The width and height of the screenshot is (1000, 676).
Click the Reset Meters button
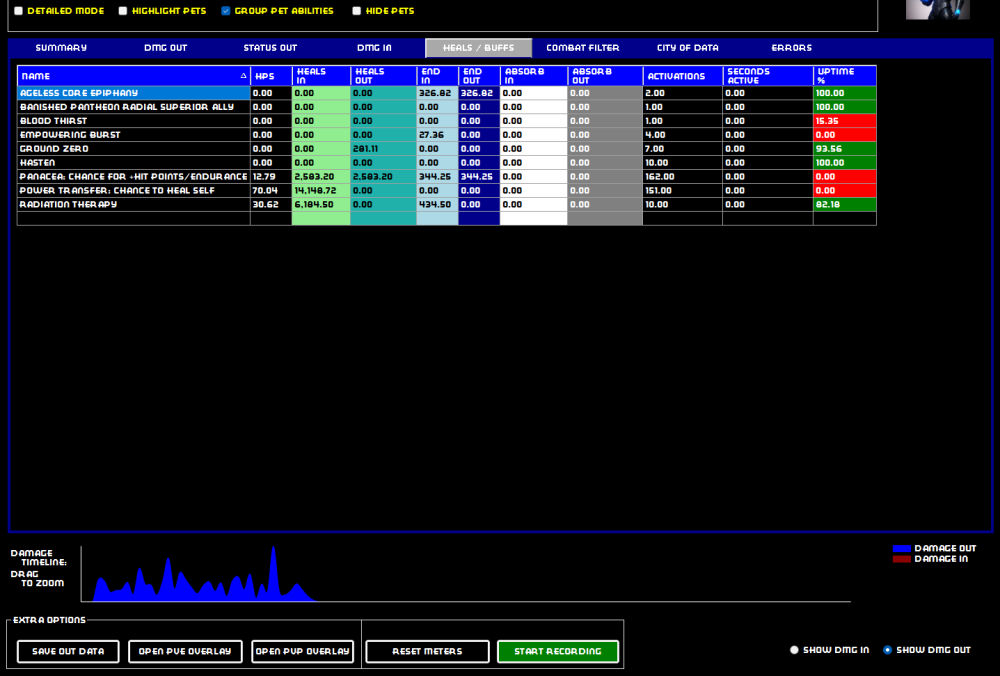click(427, 652)
